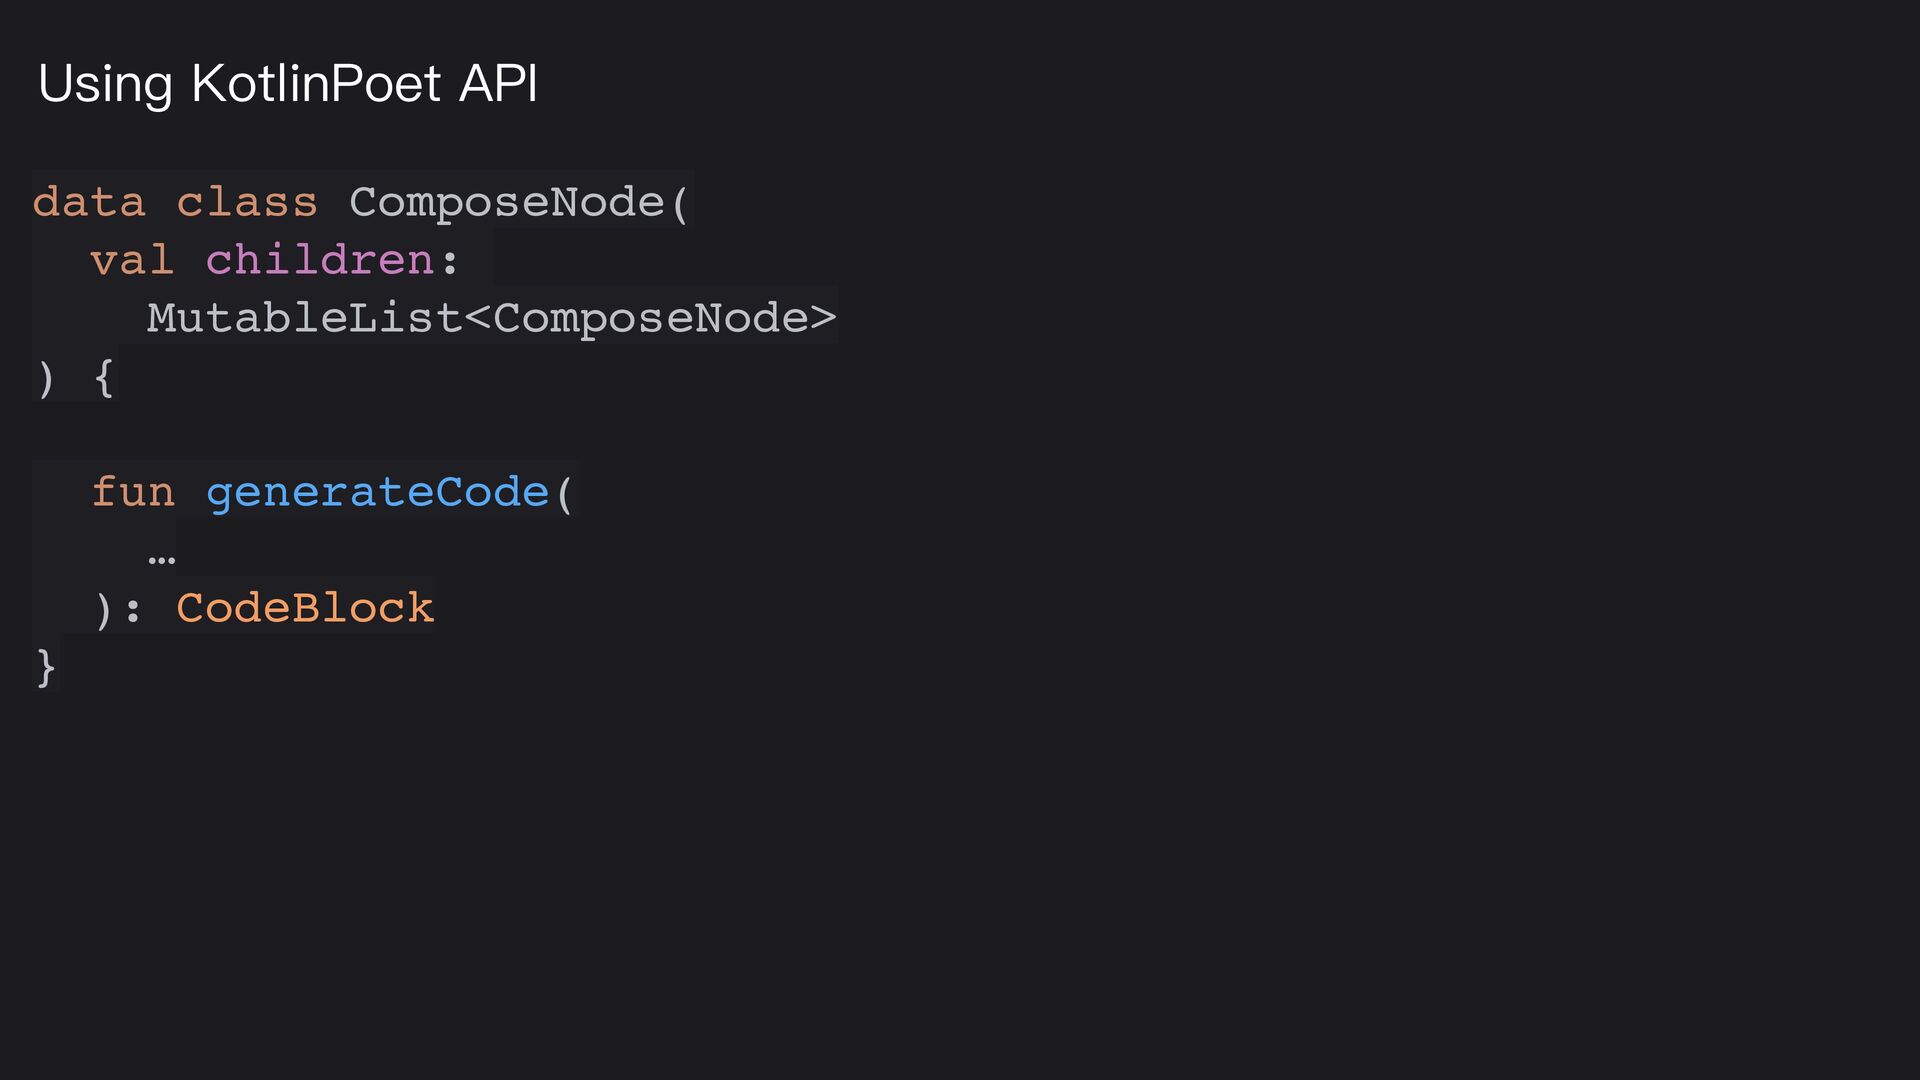
Task: Click the word 'API' in title
Action: 498,82
